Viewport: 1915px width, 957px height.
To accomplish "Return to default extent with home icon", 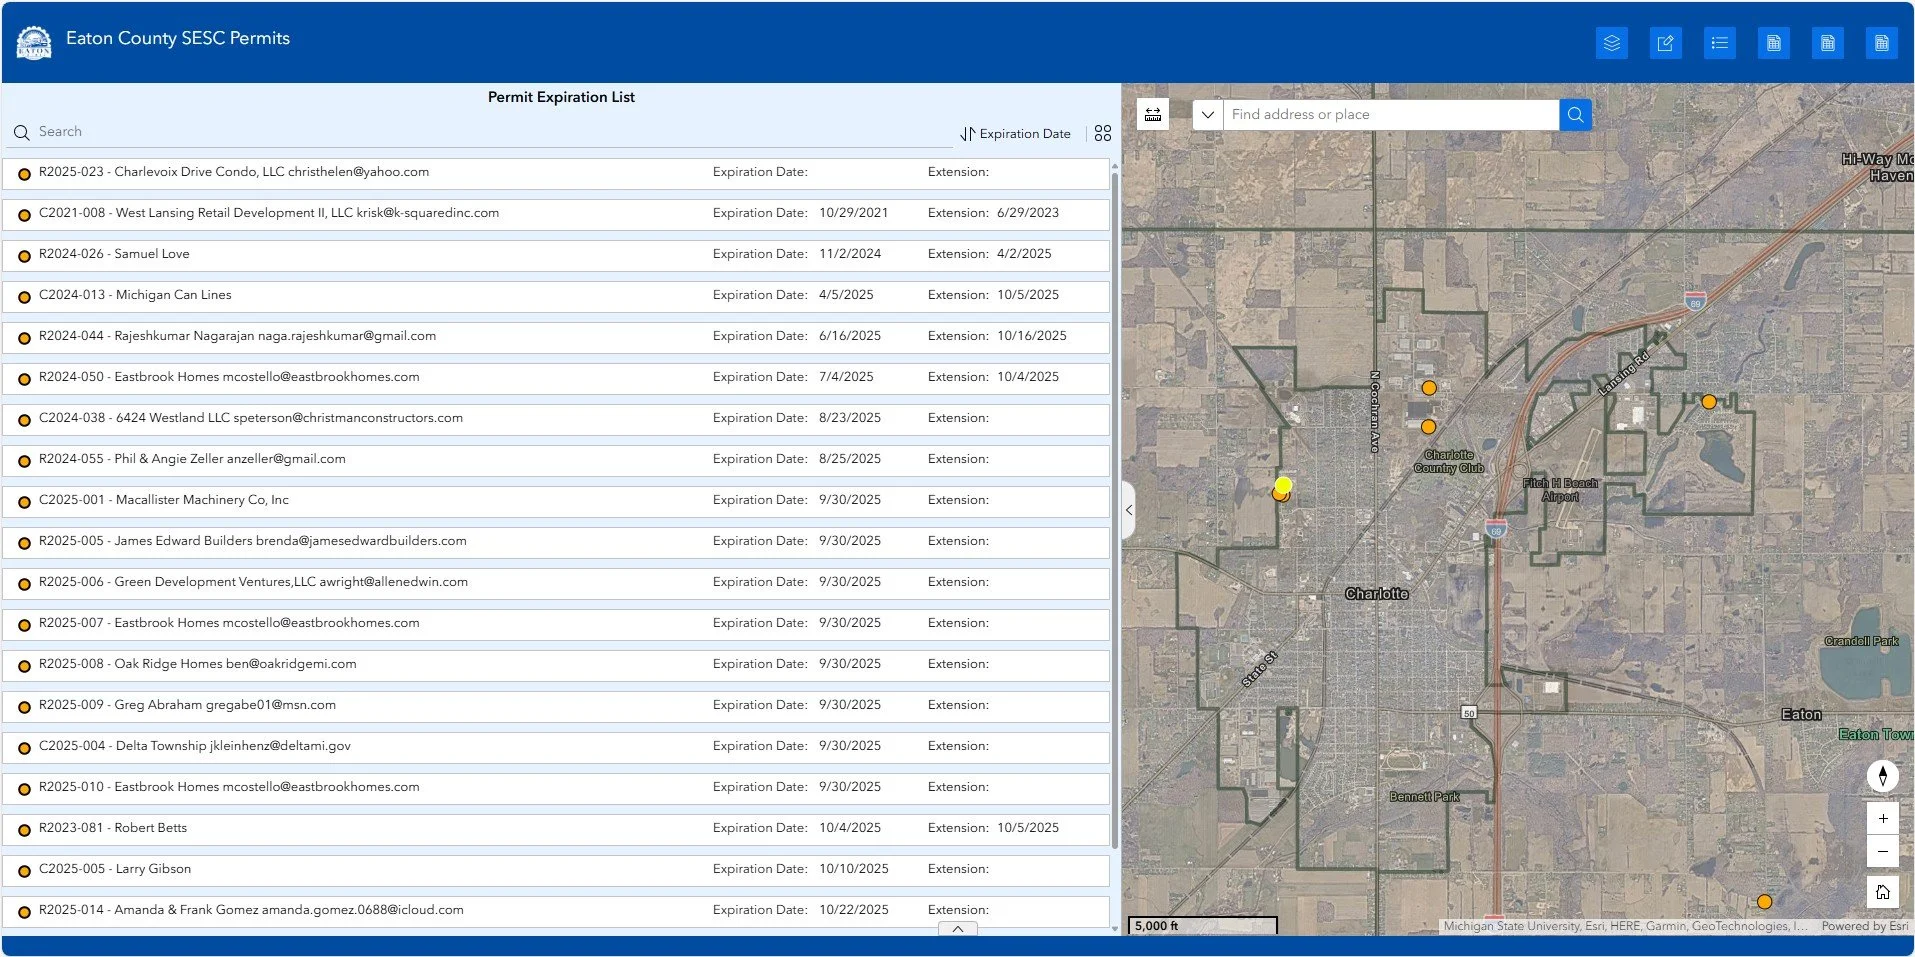I will (1883, 891).
